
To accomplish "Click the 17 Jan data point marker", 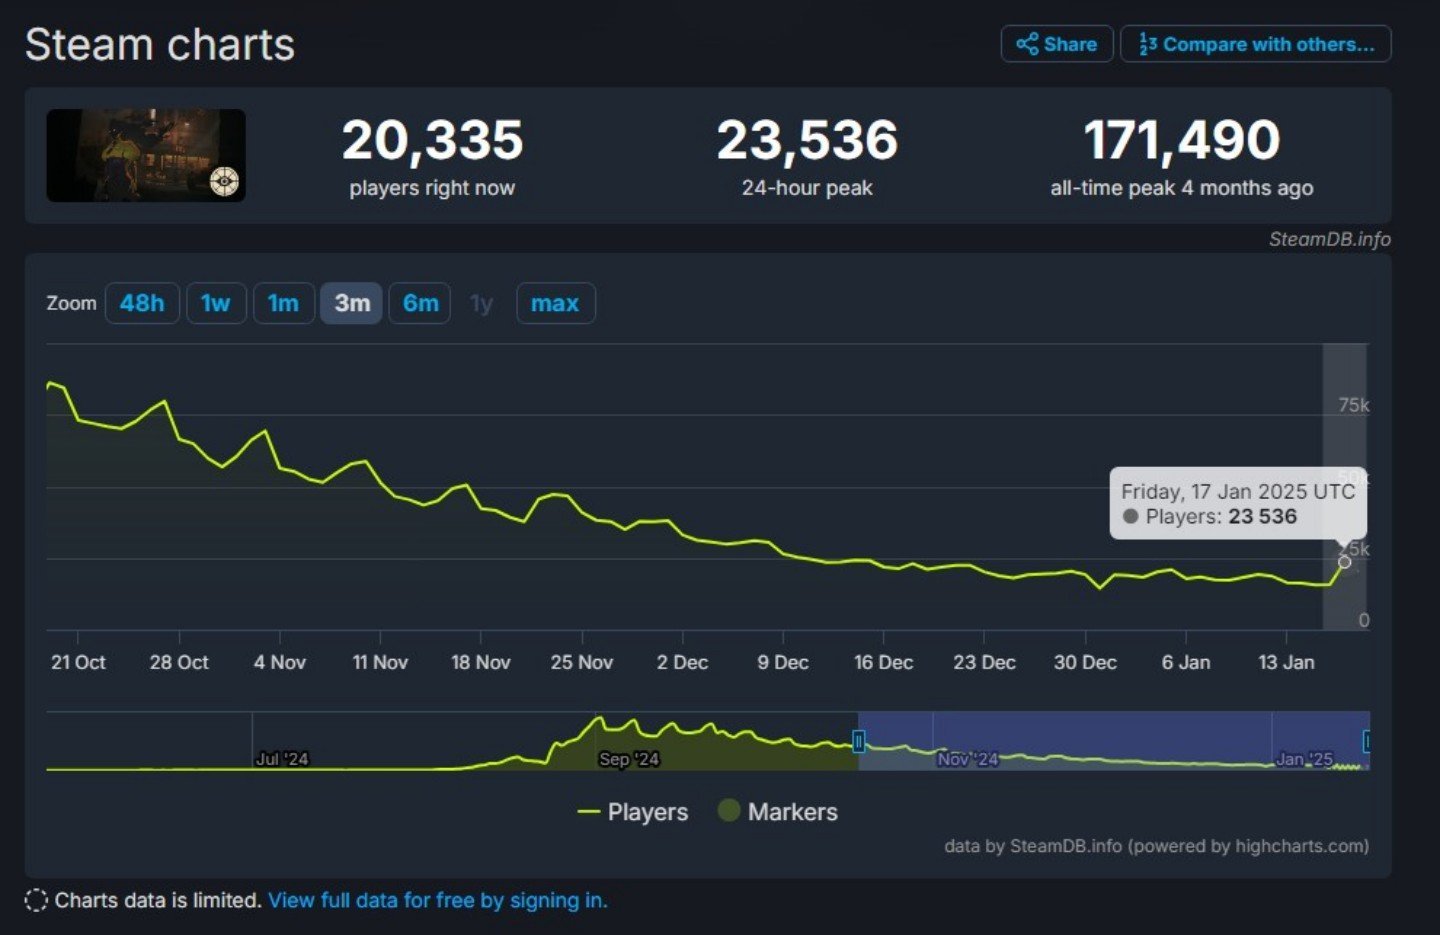I will click(1344, 562).
